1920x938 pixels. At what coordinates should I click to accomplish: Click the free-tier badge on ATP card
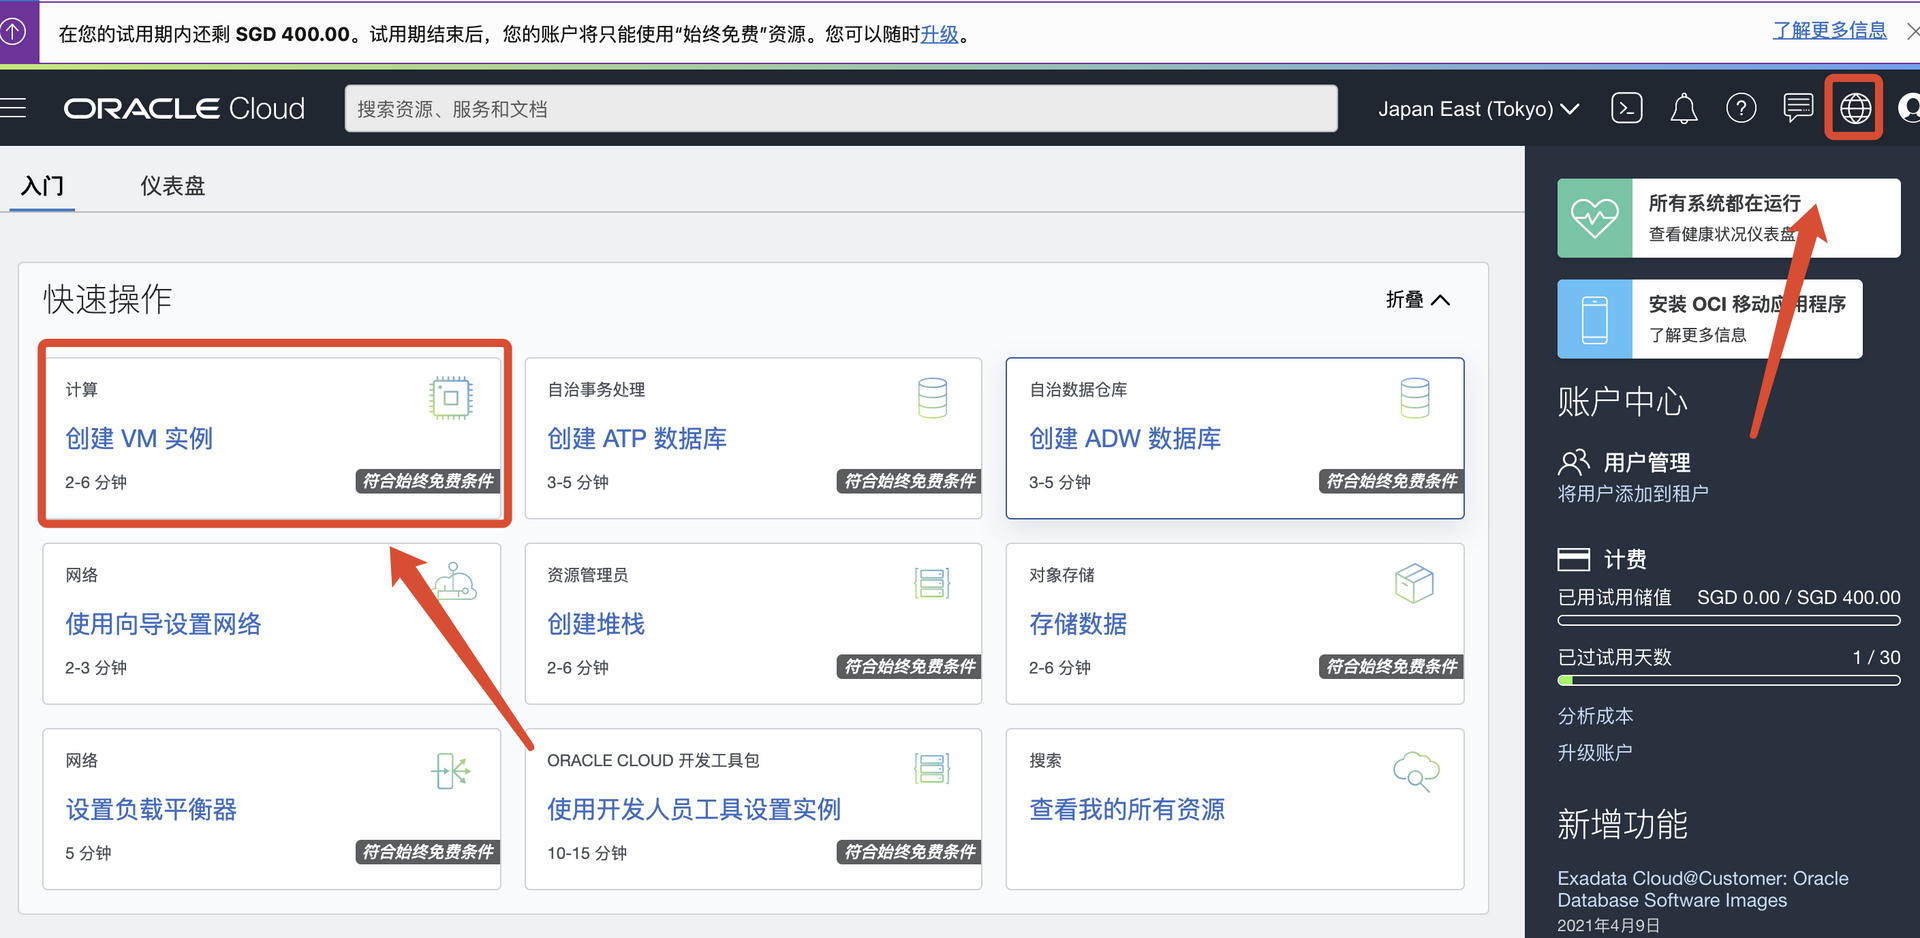coord(909,481)
